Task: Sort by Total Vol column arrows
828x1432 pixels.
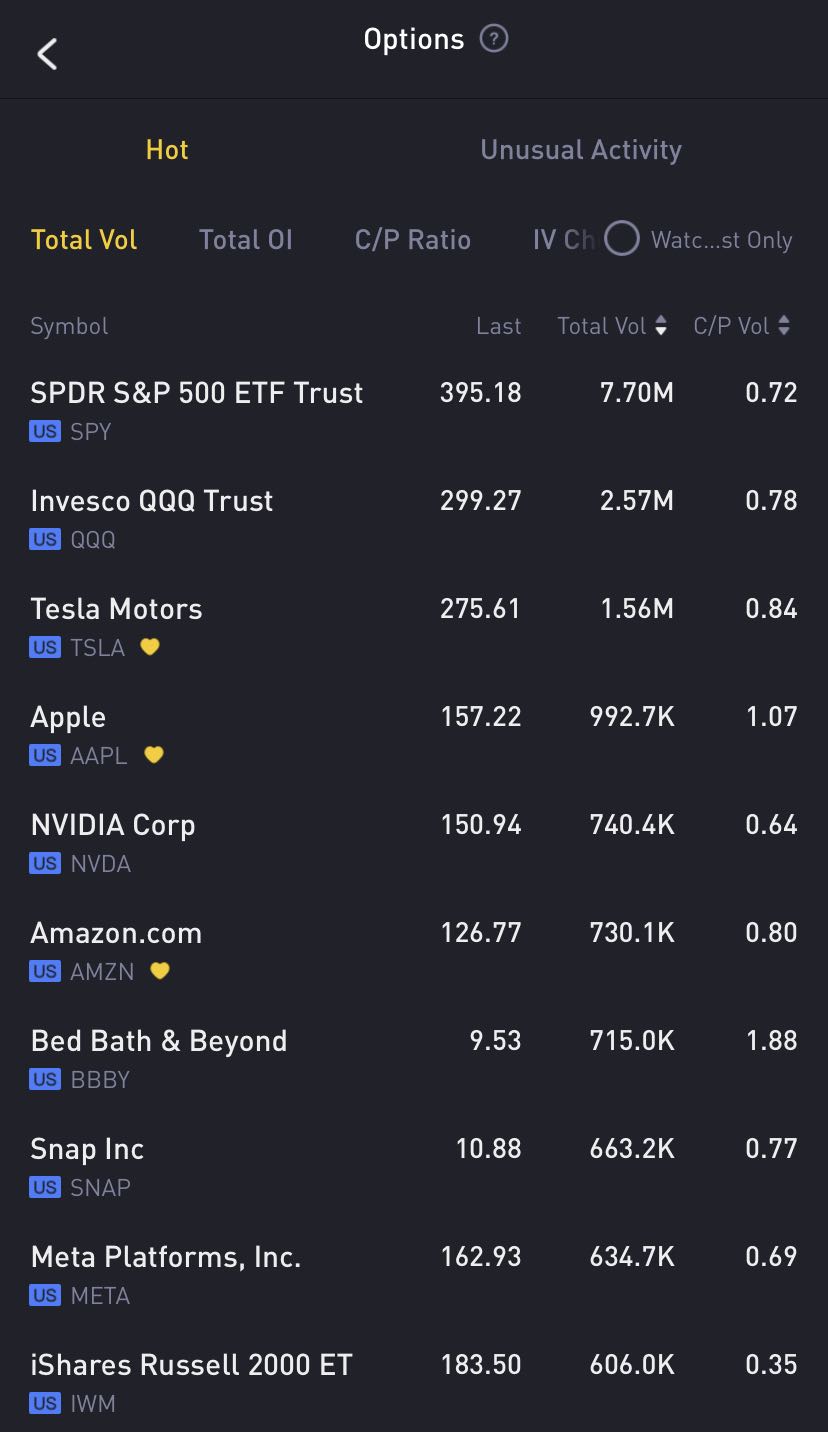Action: [661, 326]
